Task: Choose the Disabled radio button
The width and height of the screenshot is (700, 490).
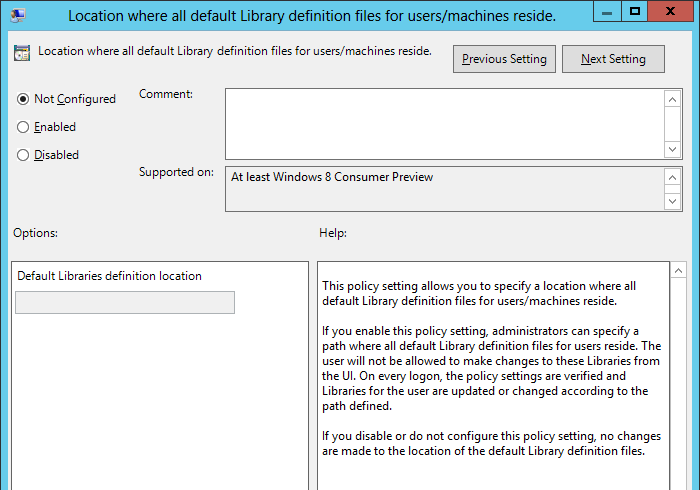Action: tap(24, 155)
